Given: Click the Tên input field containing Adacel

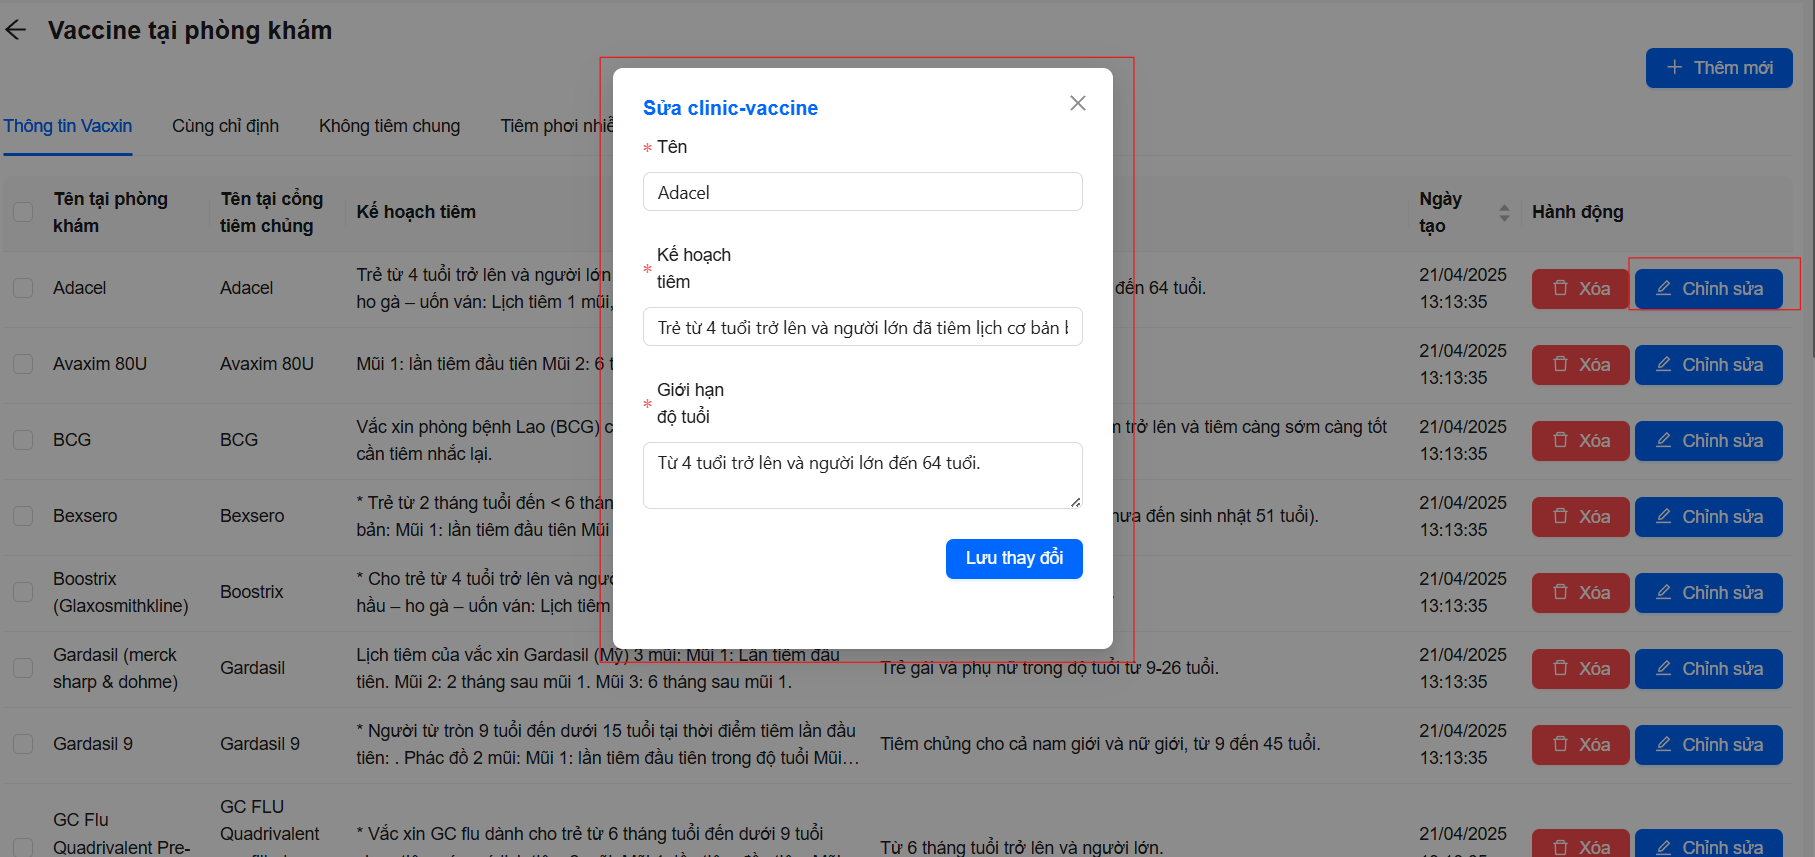Looking at the screenshot, I should click(862, 192).
